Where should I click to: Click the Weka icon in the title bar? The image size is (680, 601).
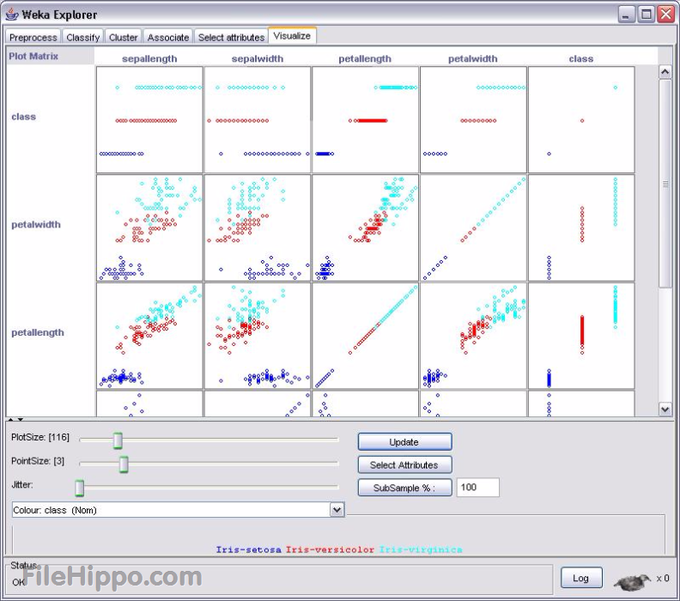coord(13,14)
